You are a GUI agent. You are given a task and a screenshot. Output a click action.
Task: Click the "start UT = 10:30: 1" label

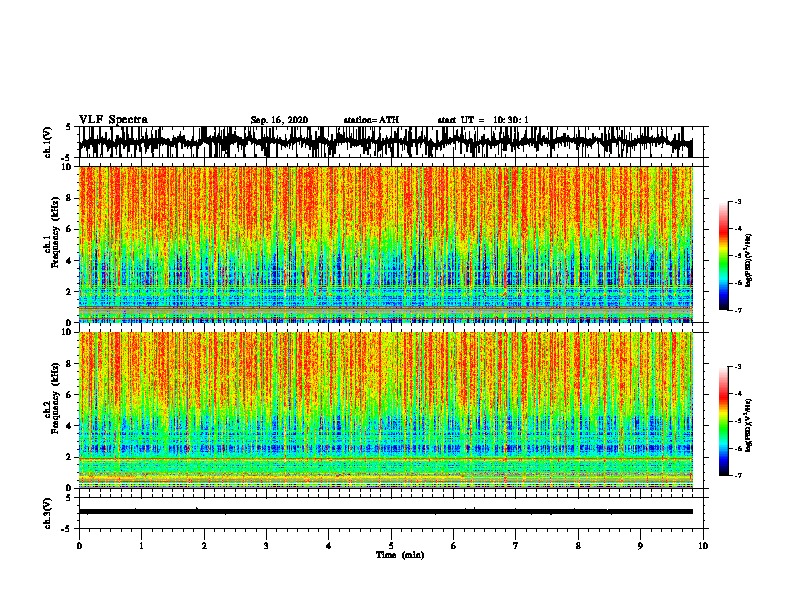click(483, 120)
